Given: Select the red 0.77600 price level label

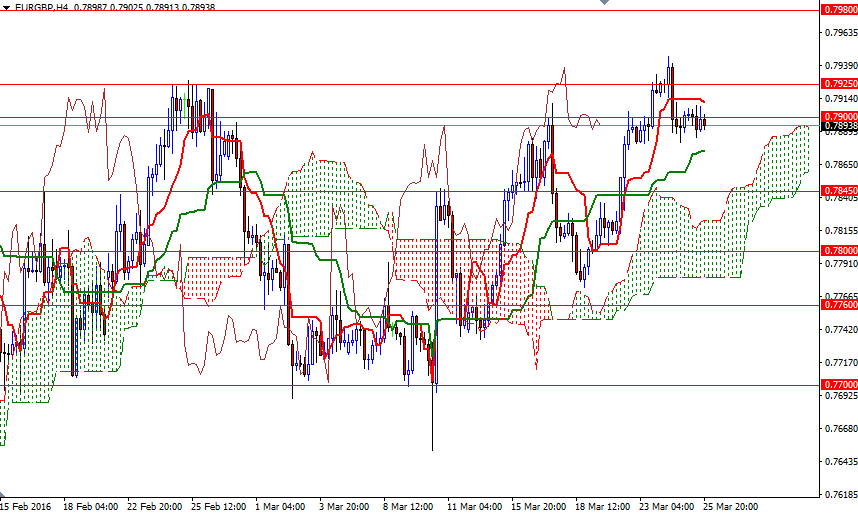Looking at the screenshot, I should click(840, 304).
